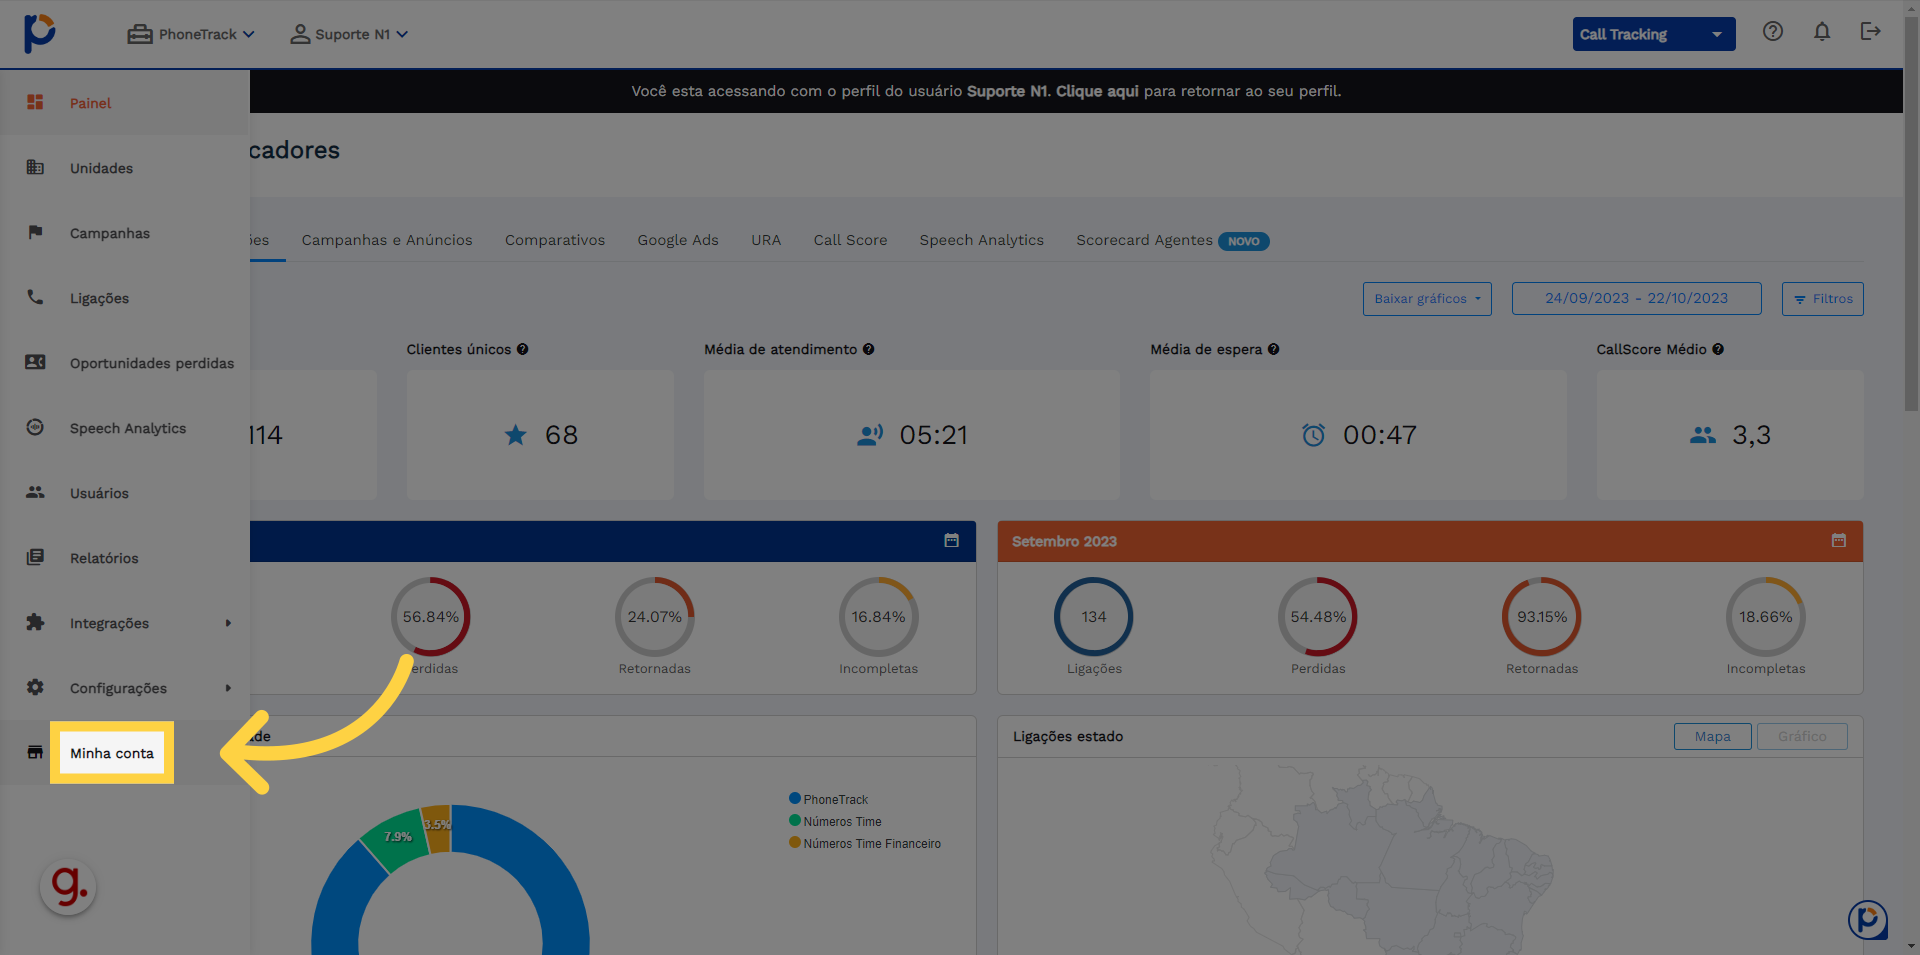Click the 54.48% Perdidas gauge
This screenshot has height=955, width=1920.
point(1318,617)
